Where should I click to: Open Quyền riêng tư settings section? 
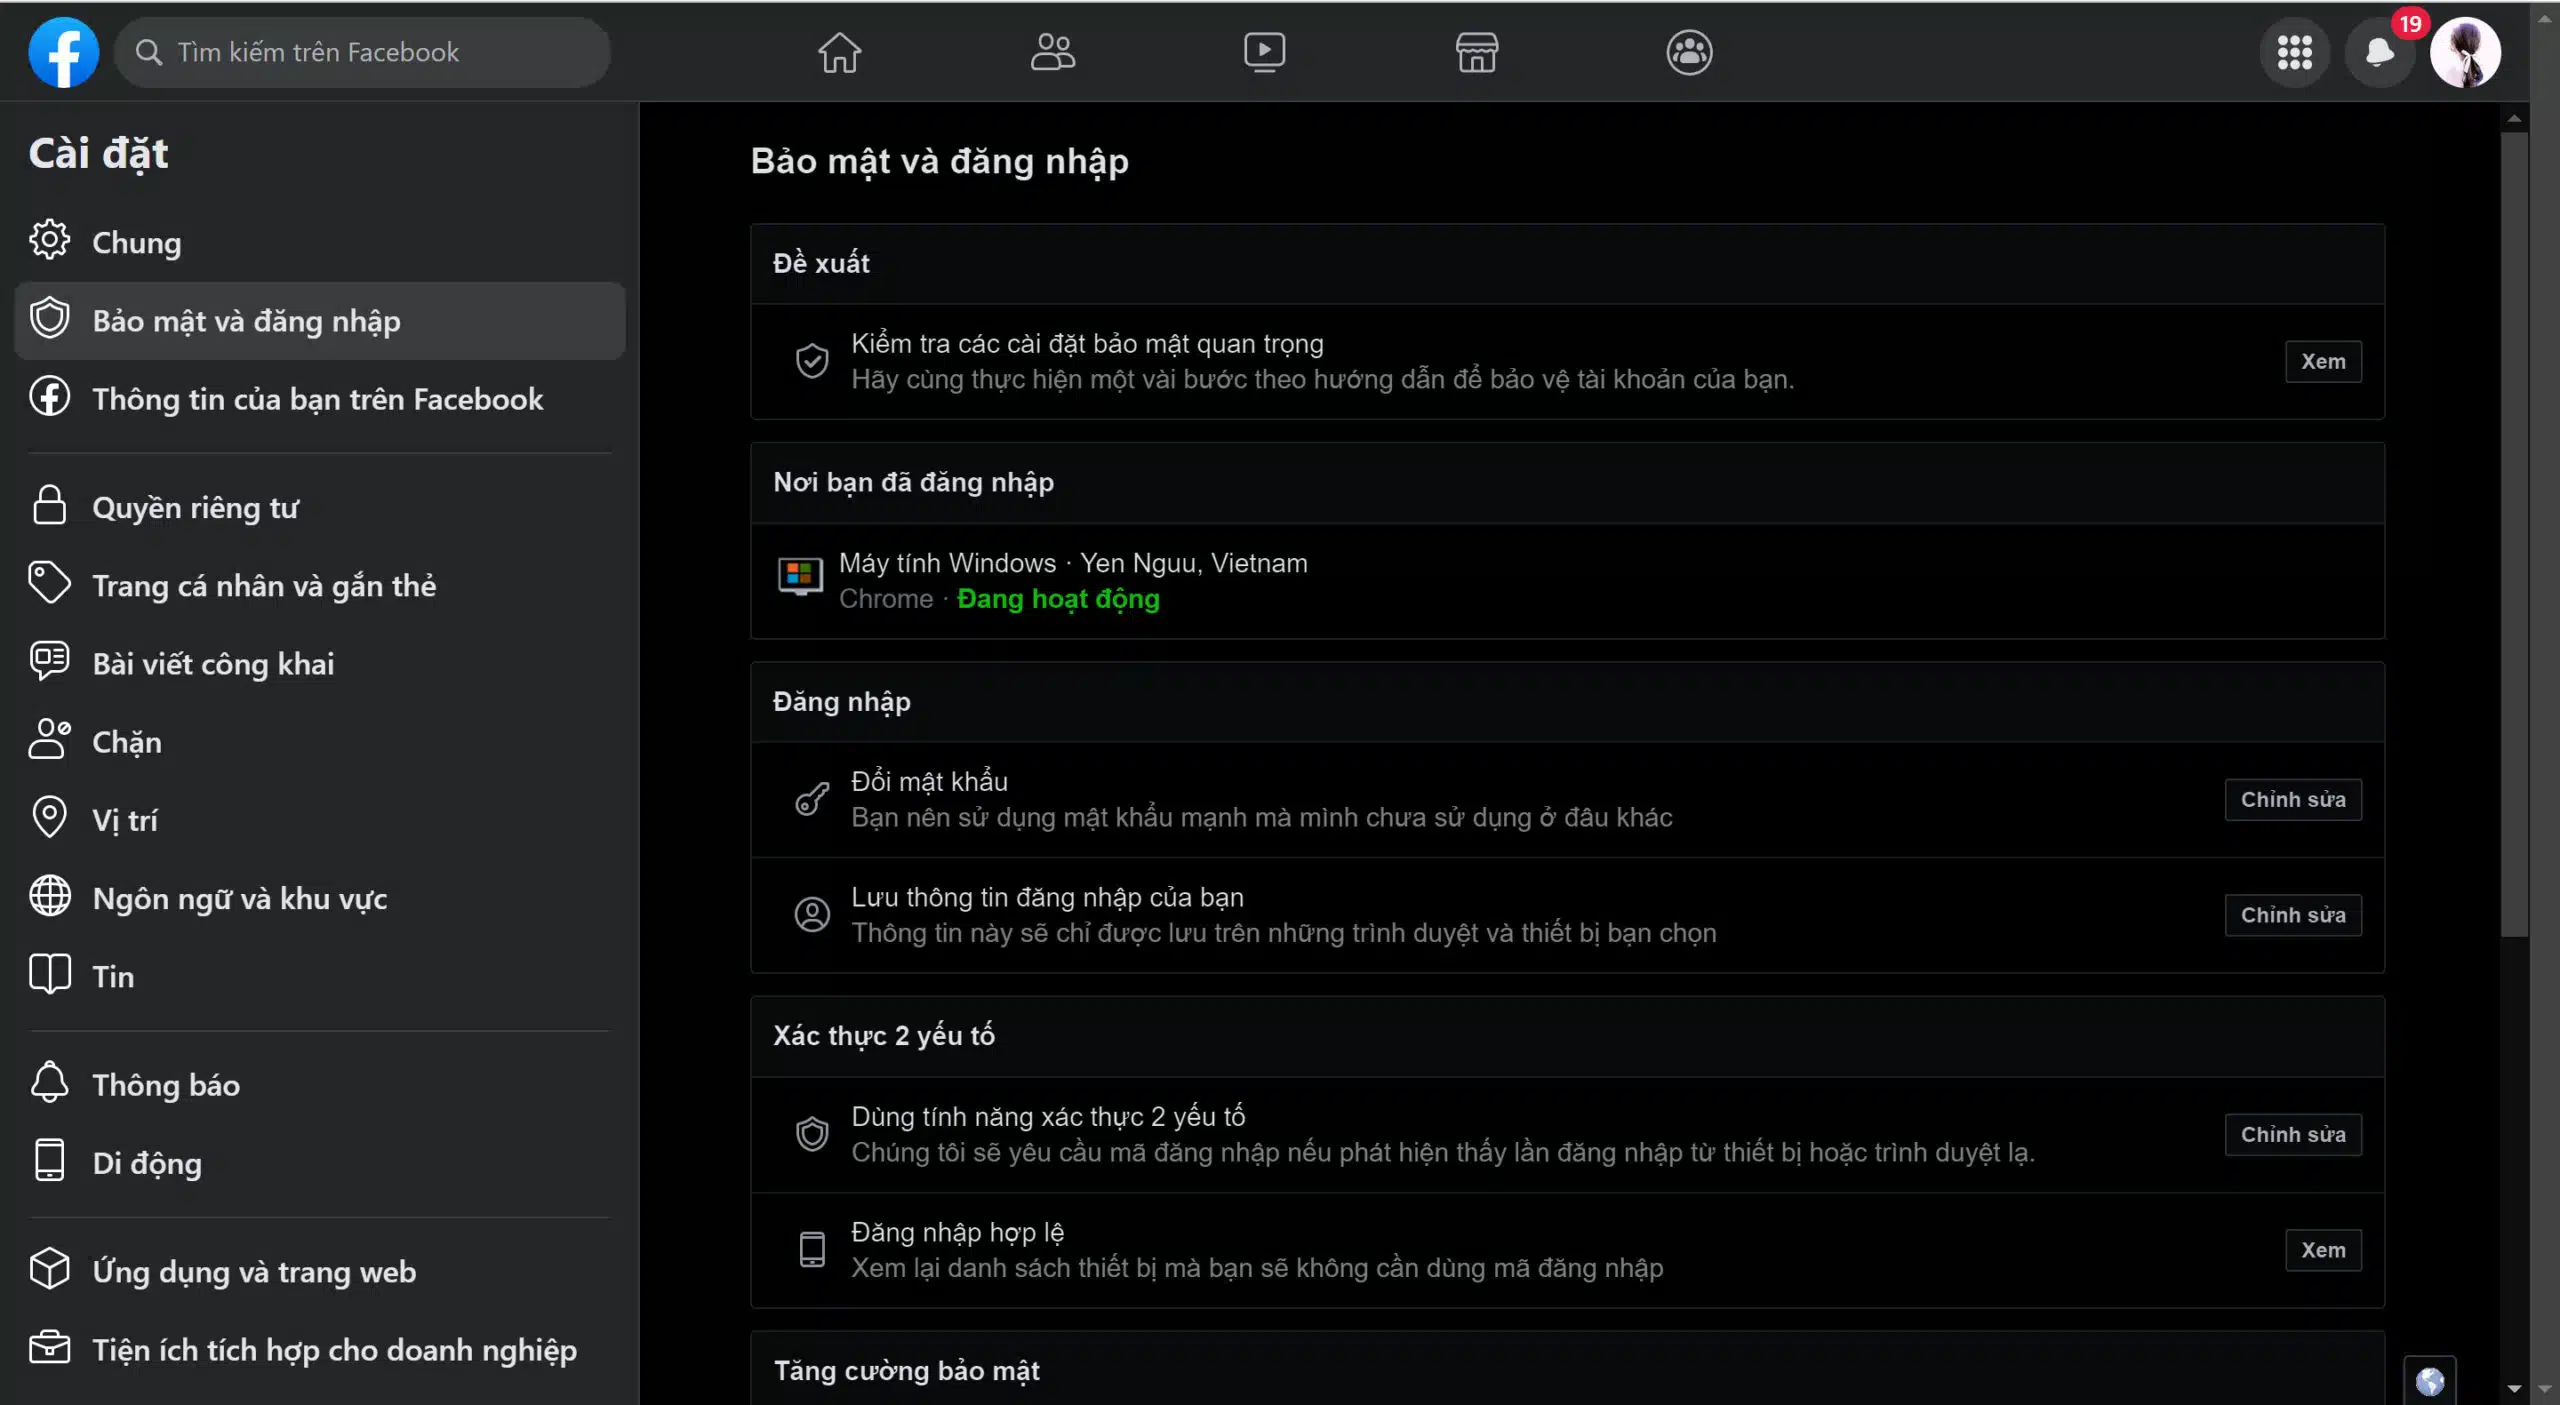pyautogui.click(x=195, y=505)
